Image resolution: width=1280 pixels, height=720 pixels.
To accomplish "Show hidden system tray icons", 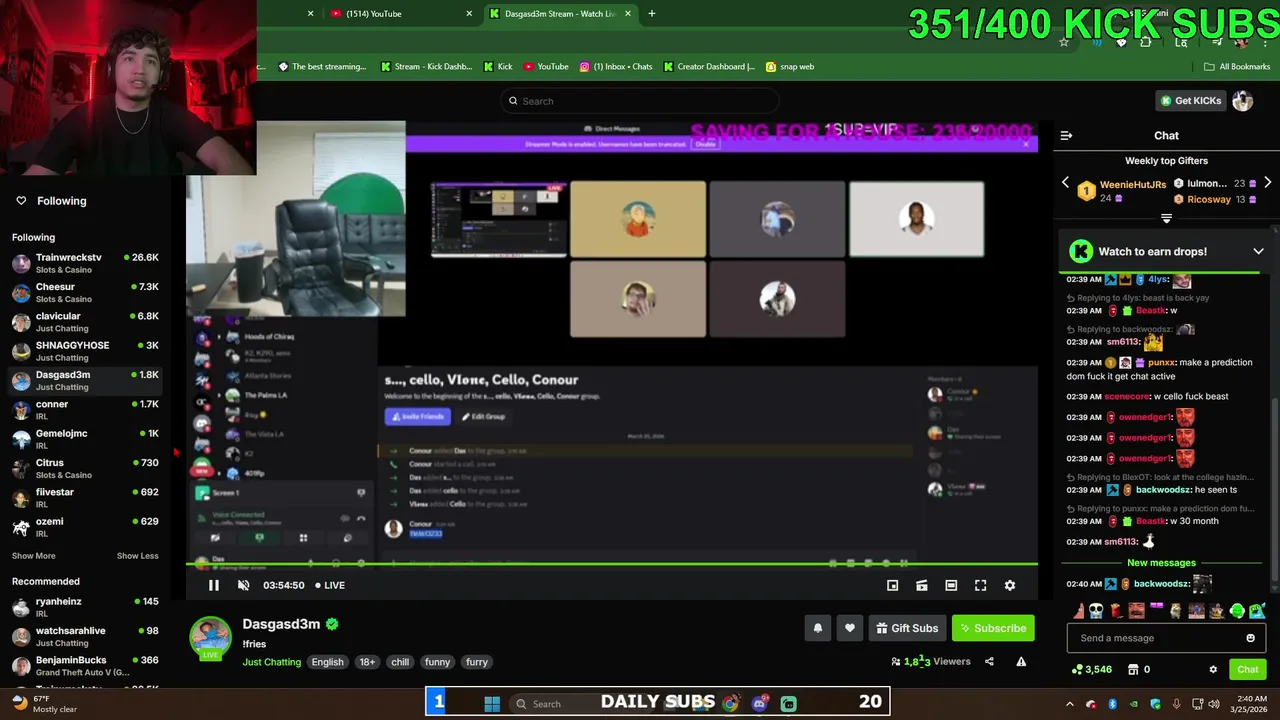I will coord(1069,704).
